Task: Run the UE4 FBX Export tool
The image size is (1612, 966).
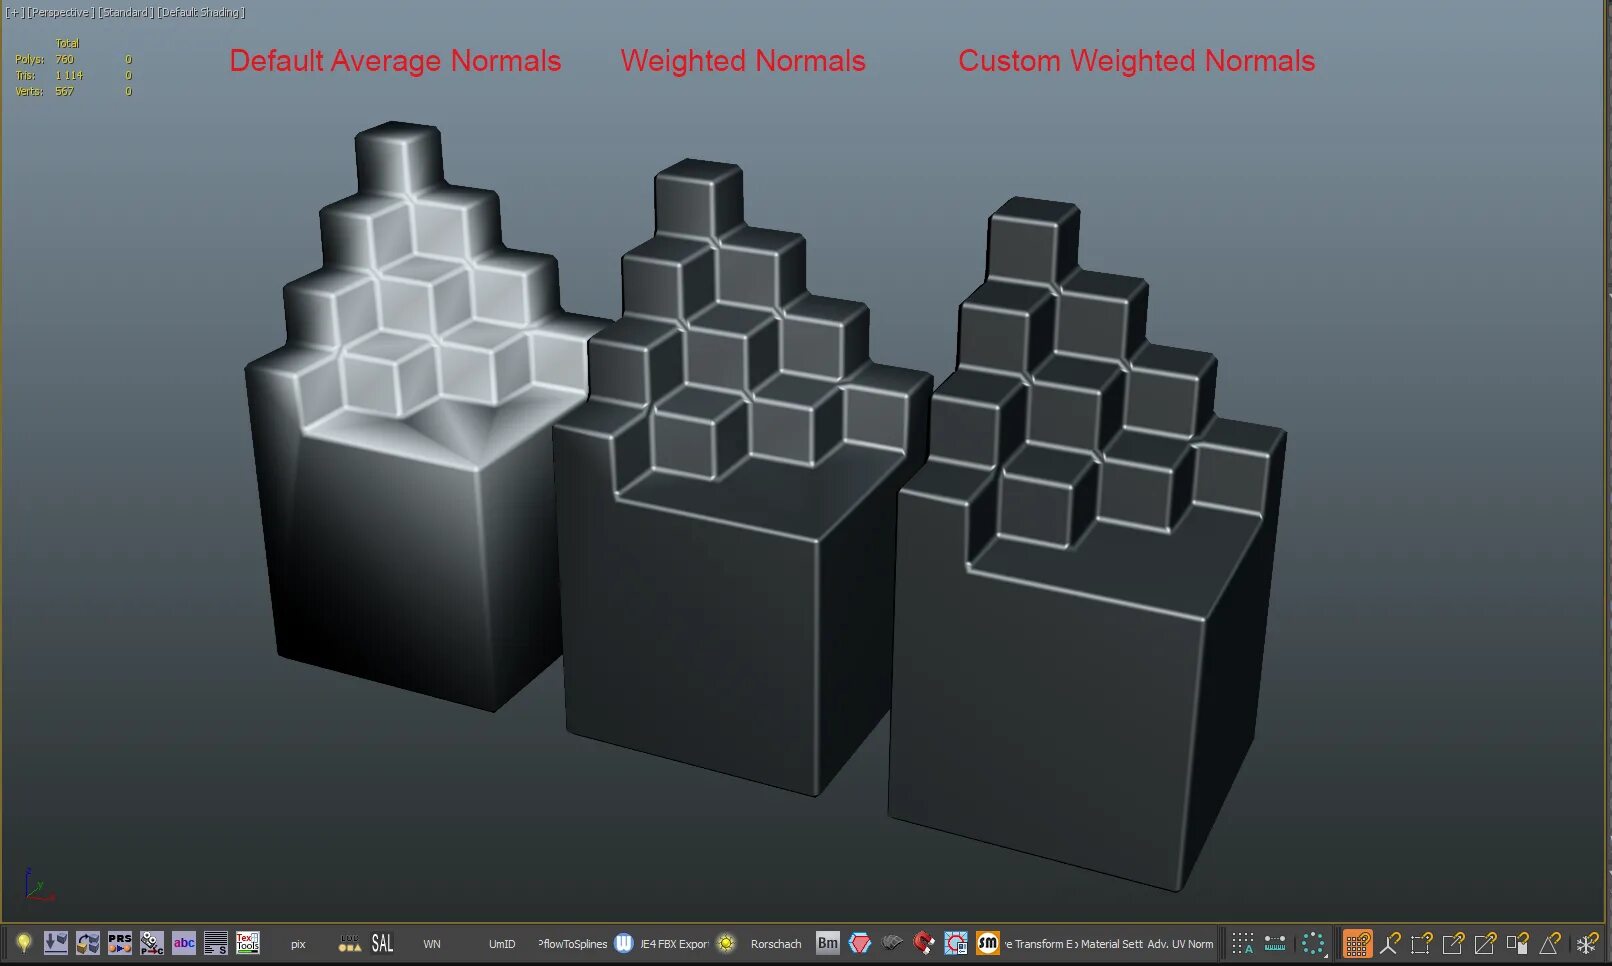Action: pos(675,943)
